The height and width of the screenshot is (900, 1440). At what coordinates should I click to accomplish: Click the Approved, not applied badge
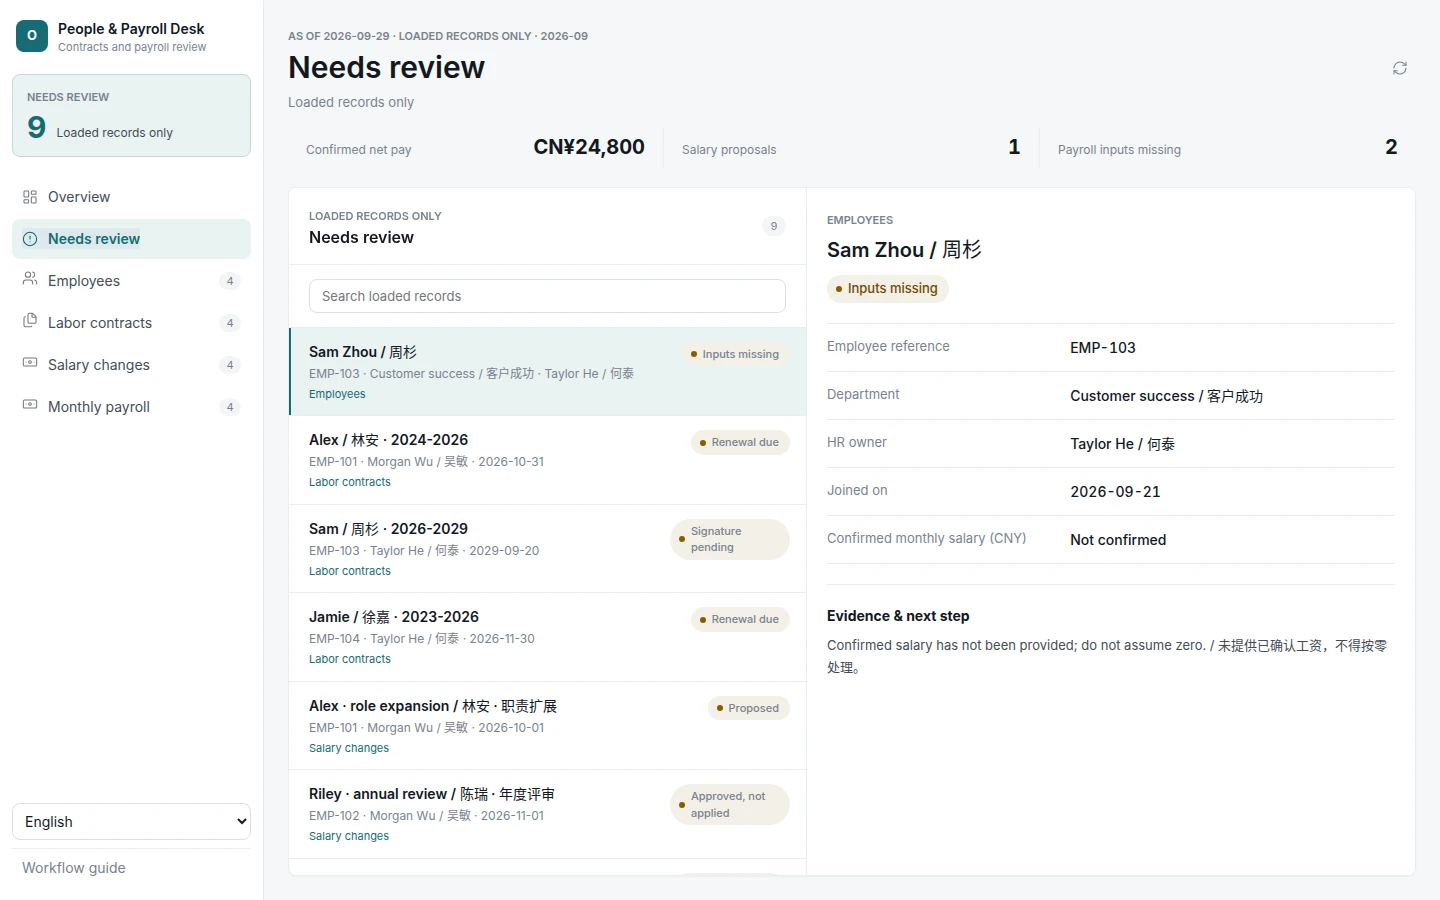[x=730, y=805]
